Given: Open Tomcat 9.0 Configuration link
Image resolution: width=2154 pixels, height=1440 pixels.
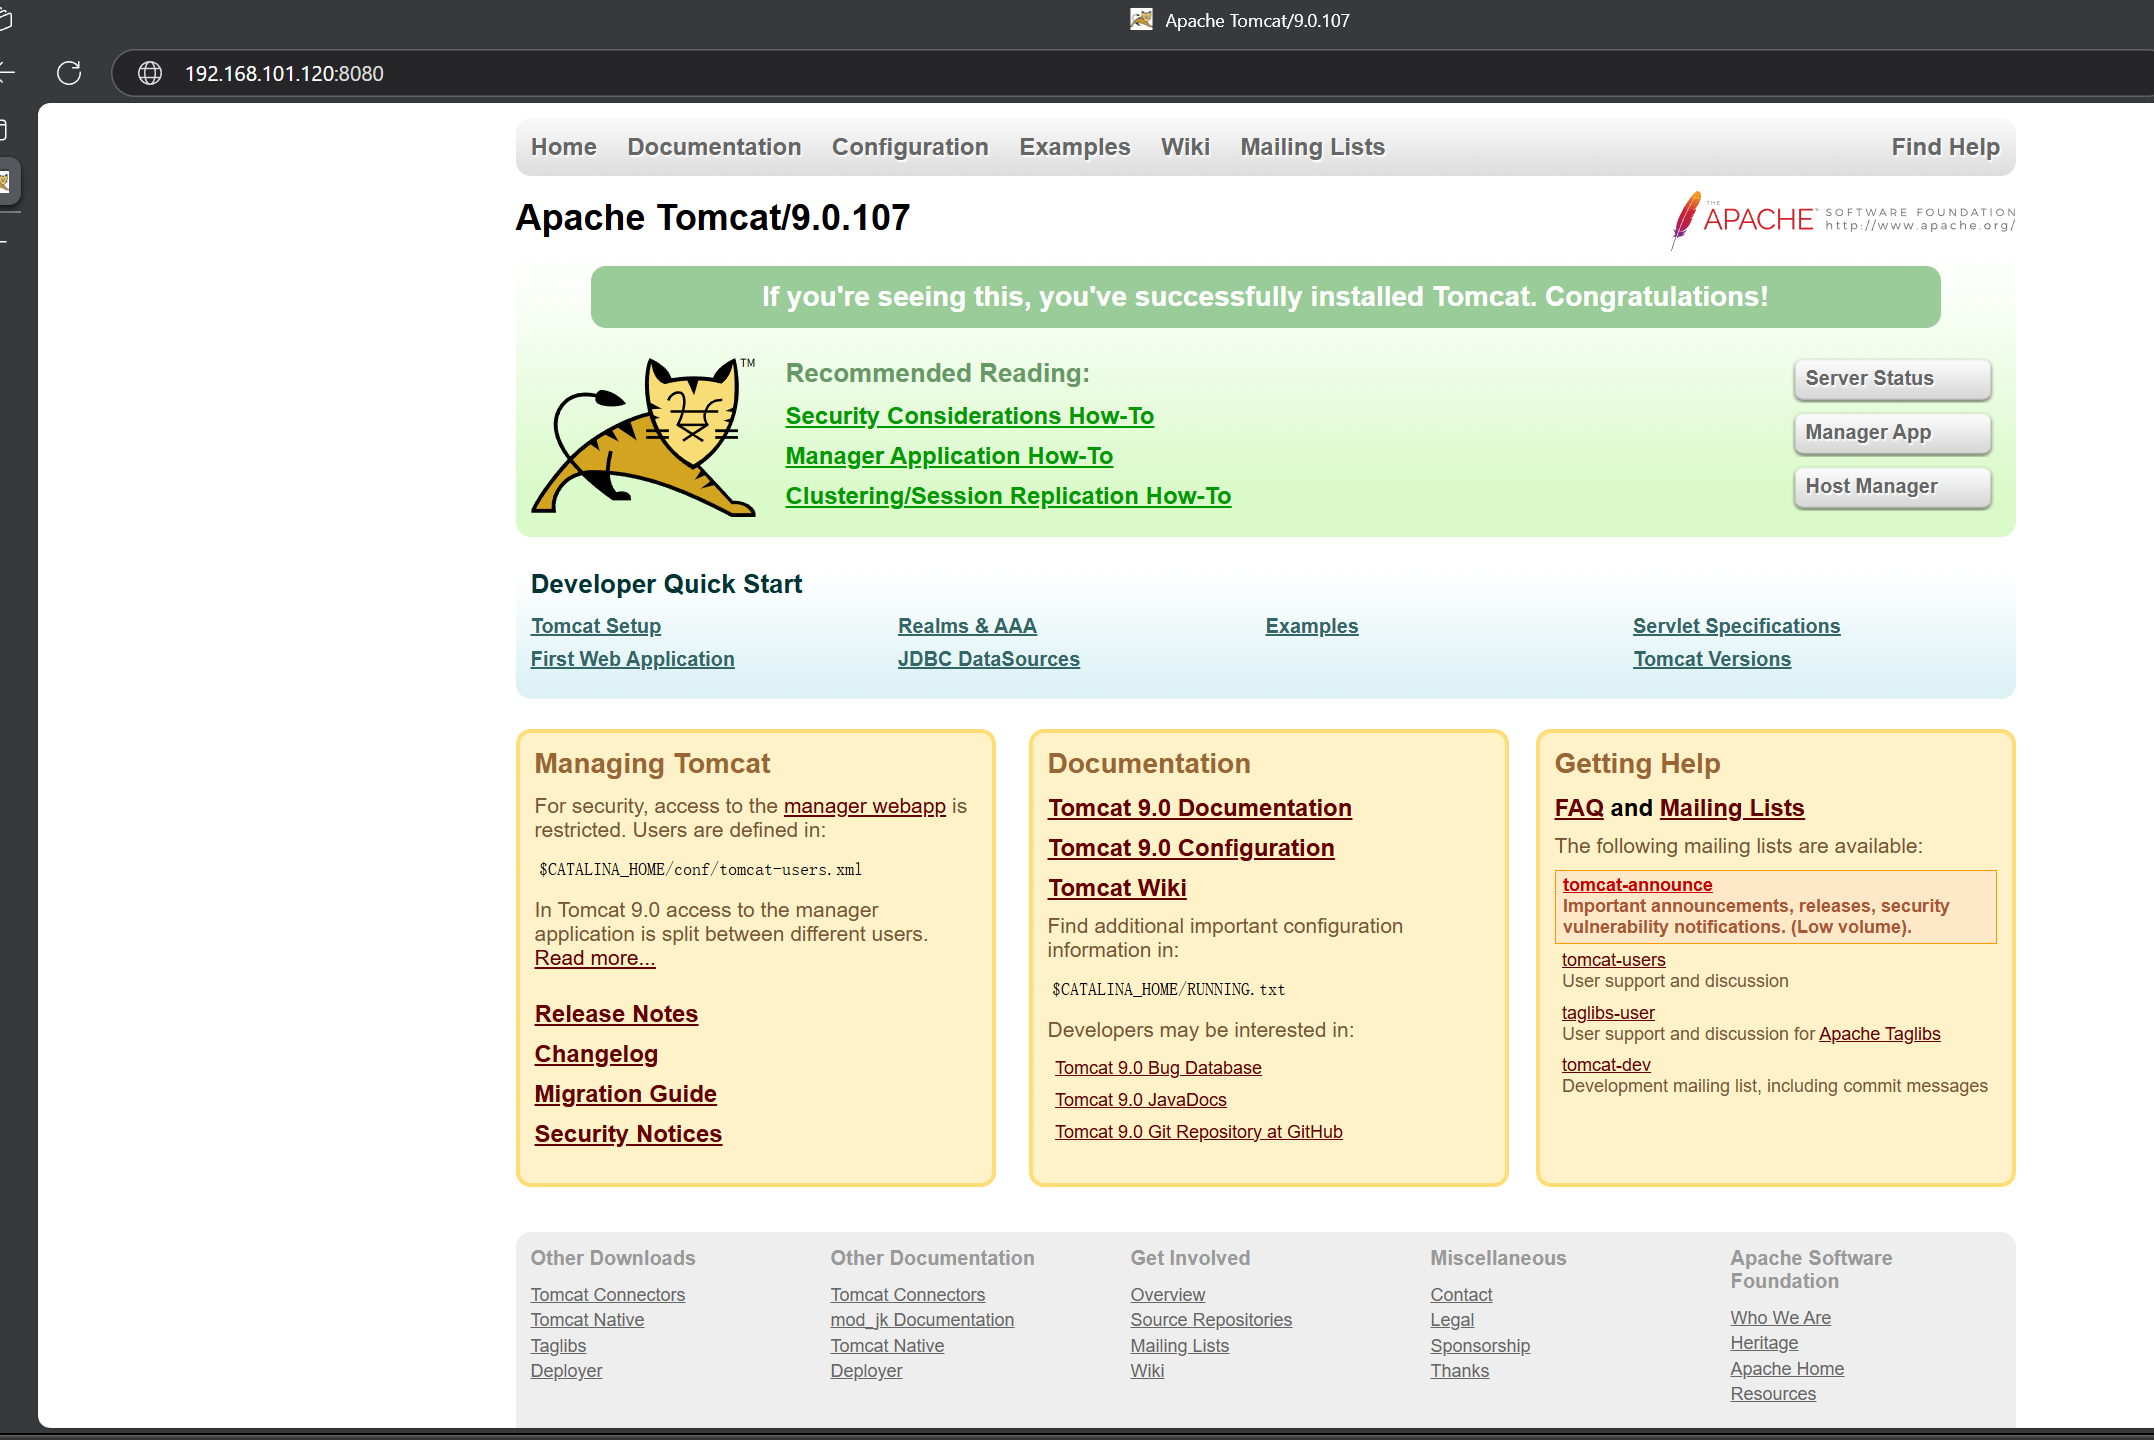Looking at the screenshot, I should 1191,848.
